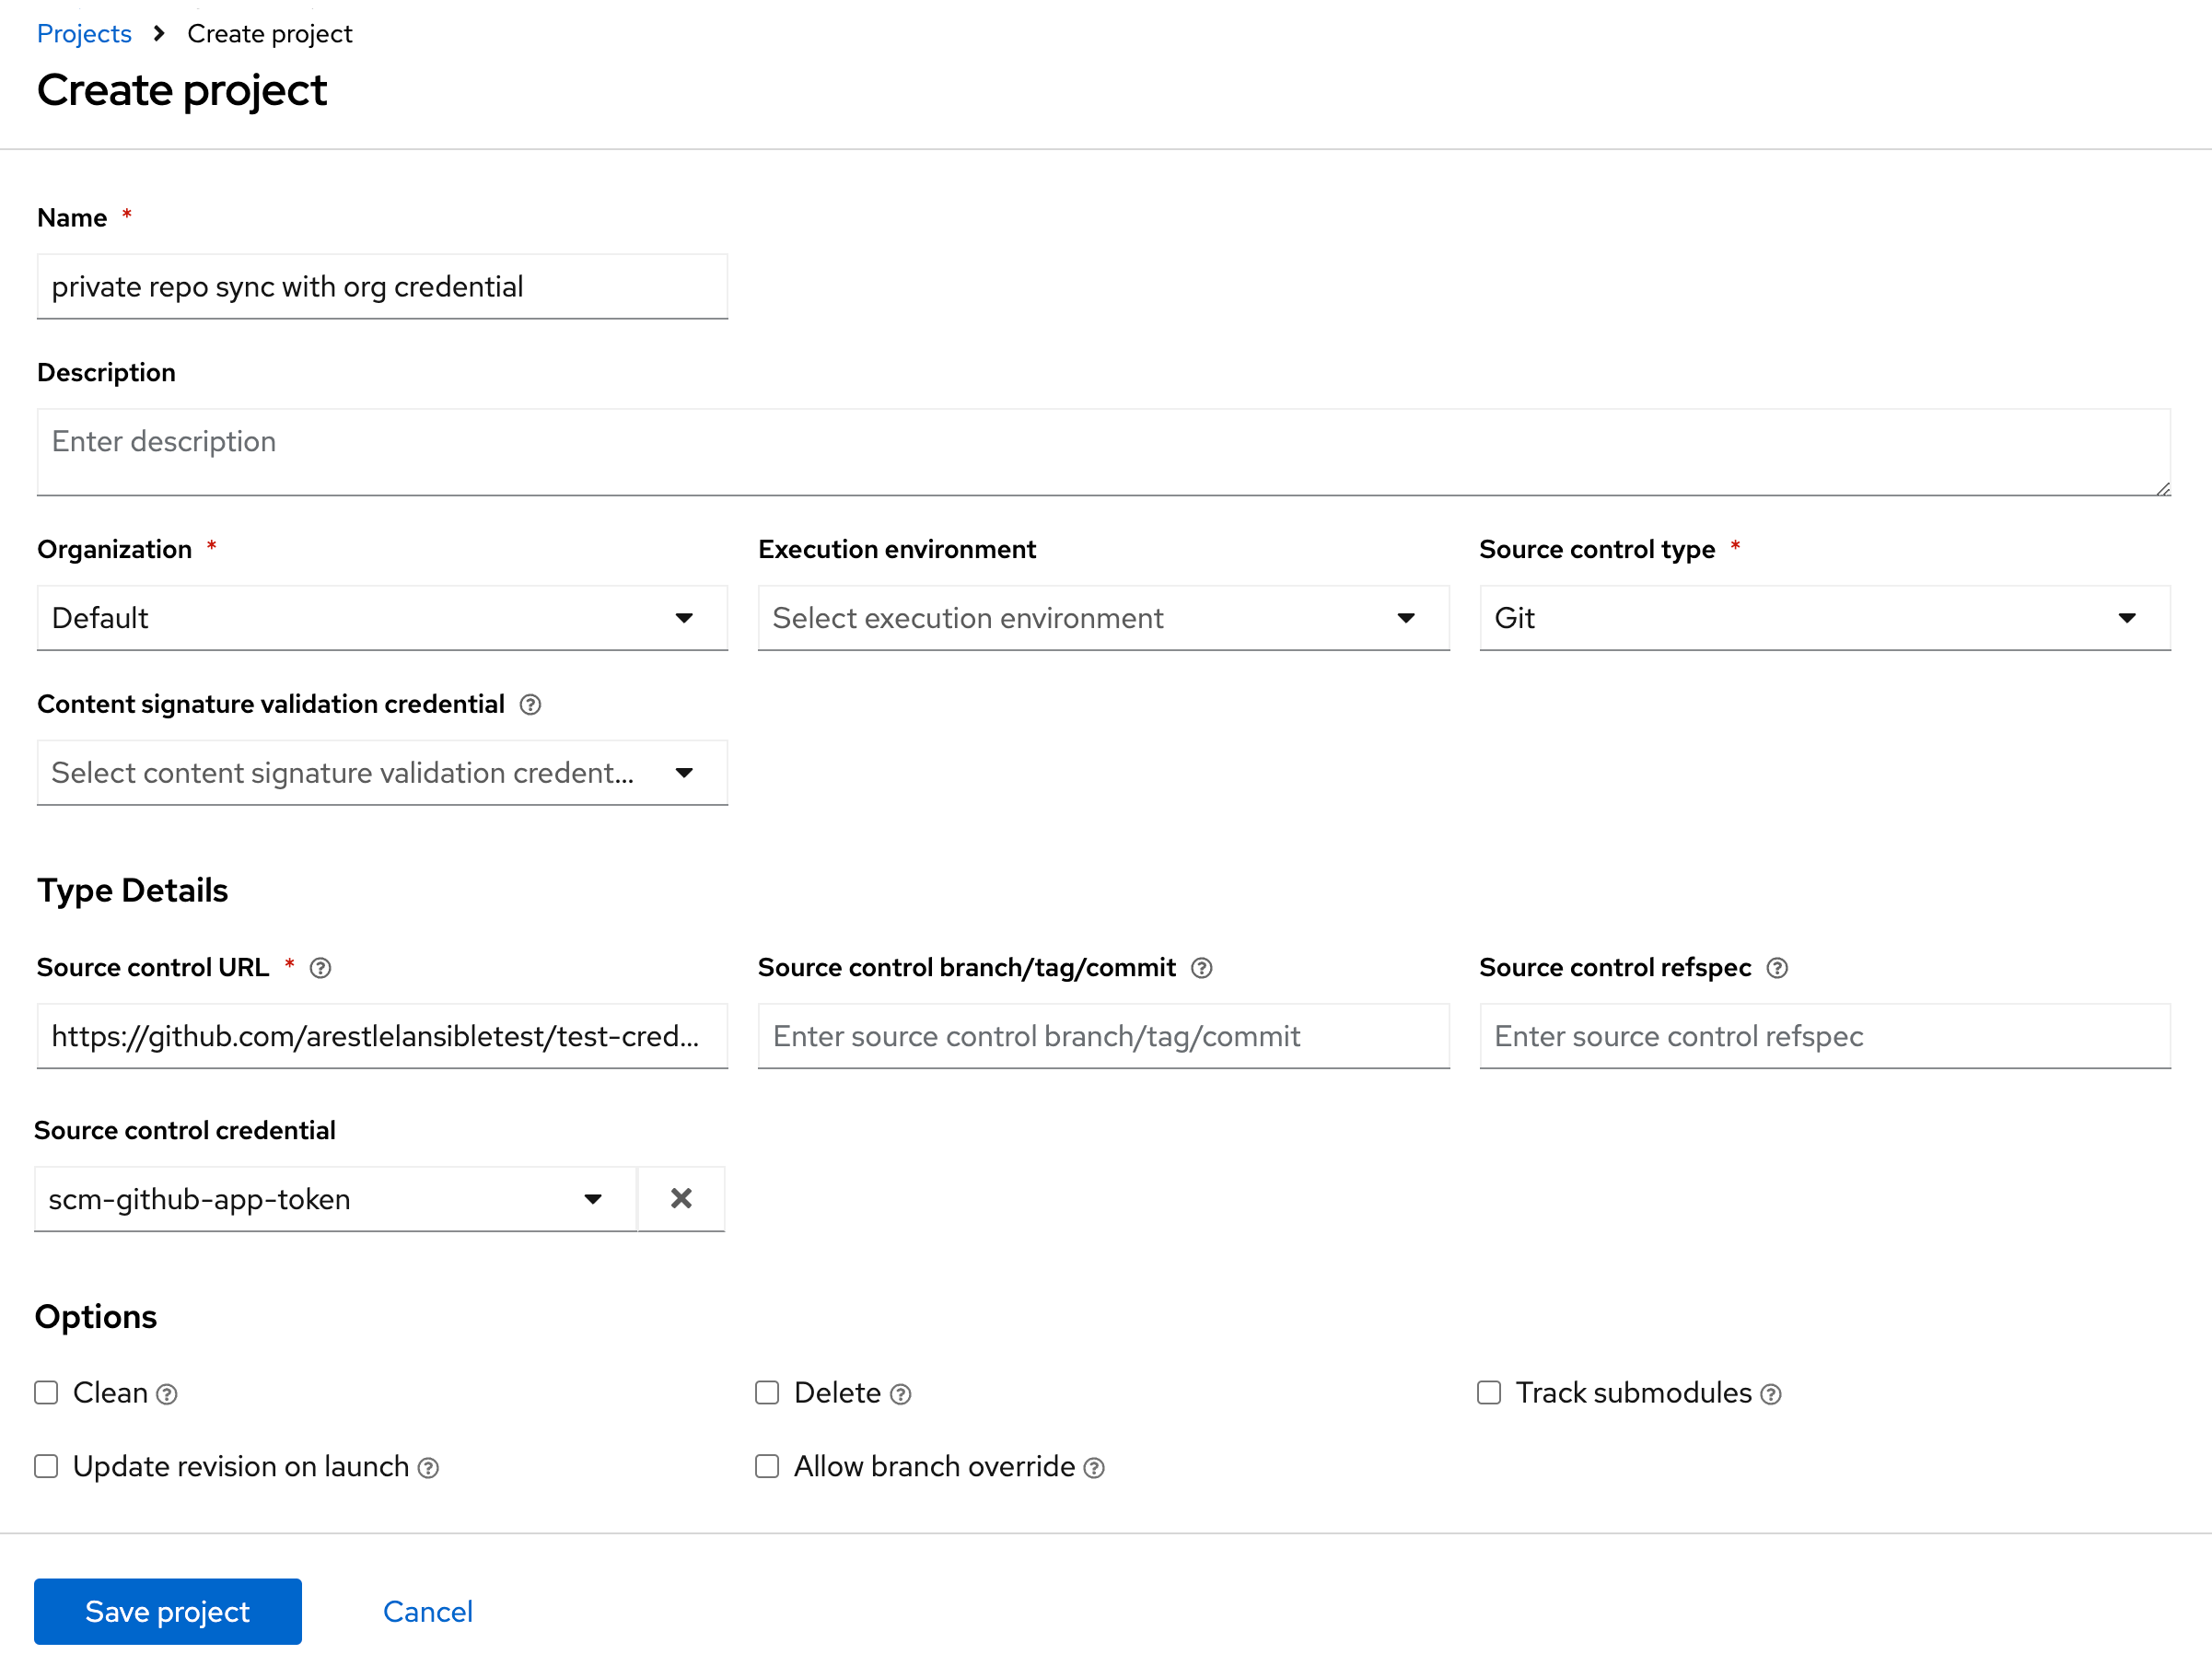This screenshot has height=1666, width=2212.
Task: Open help tooltip for Content signature validation credential
Action: 530,704
